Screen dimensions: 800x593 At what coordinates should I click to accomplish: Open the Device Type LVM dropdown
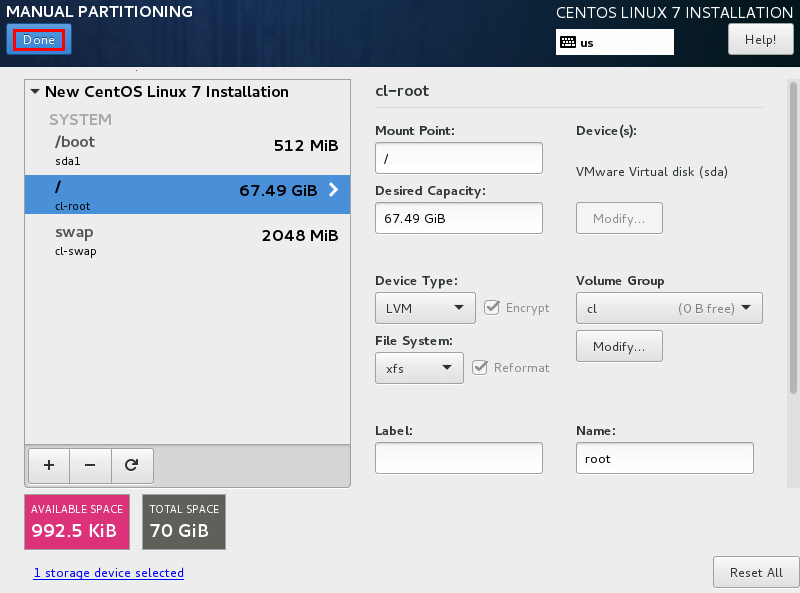pyautogui.click(x=424, y=308)
